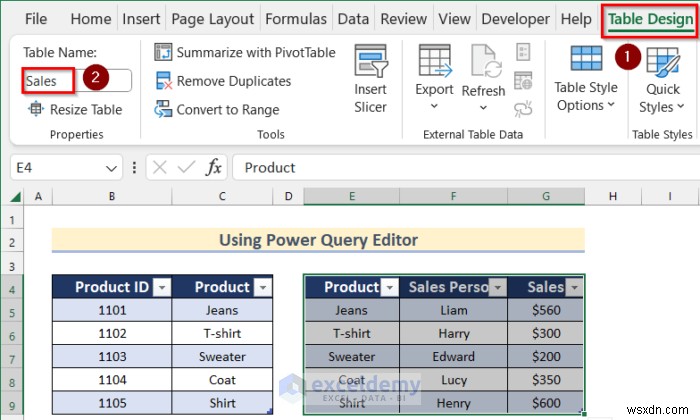700x420 pixels.
Task: Switch to the Data tab
Action: [x=353, y=19]
